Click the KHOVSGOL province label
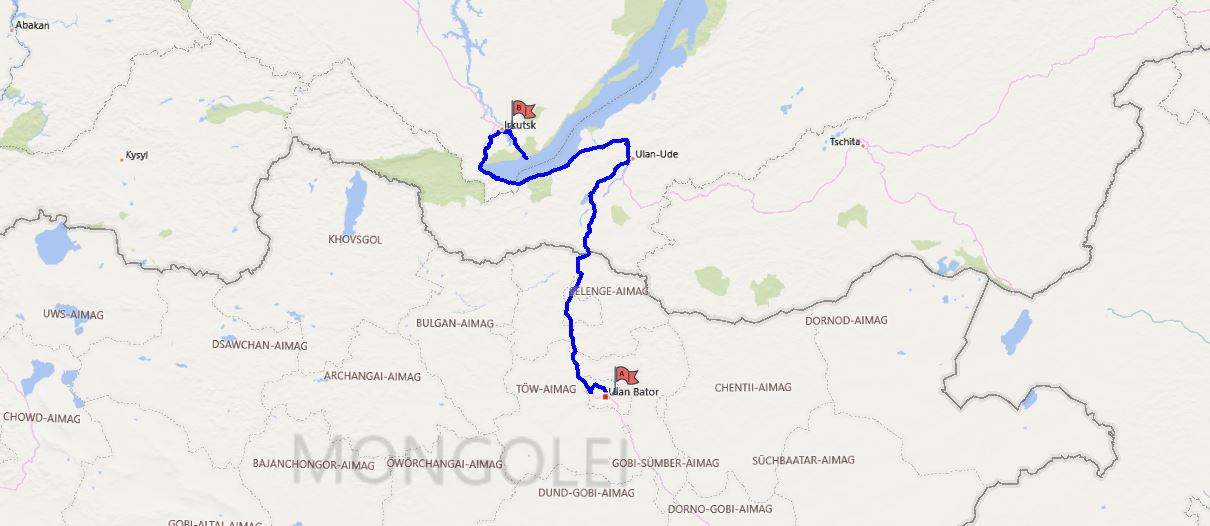Viewport: 1210px width, 526px height. (x=355, y=240)
